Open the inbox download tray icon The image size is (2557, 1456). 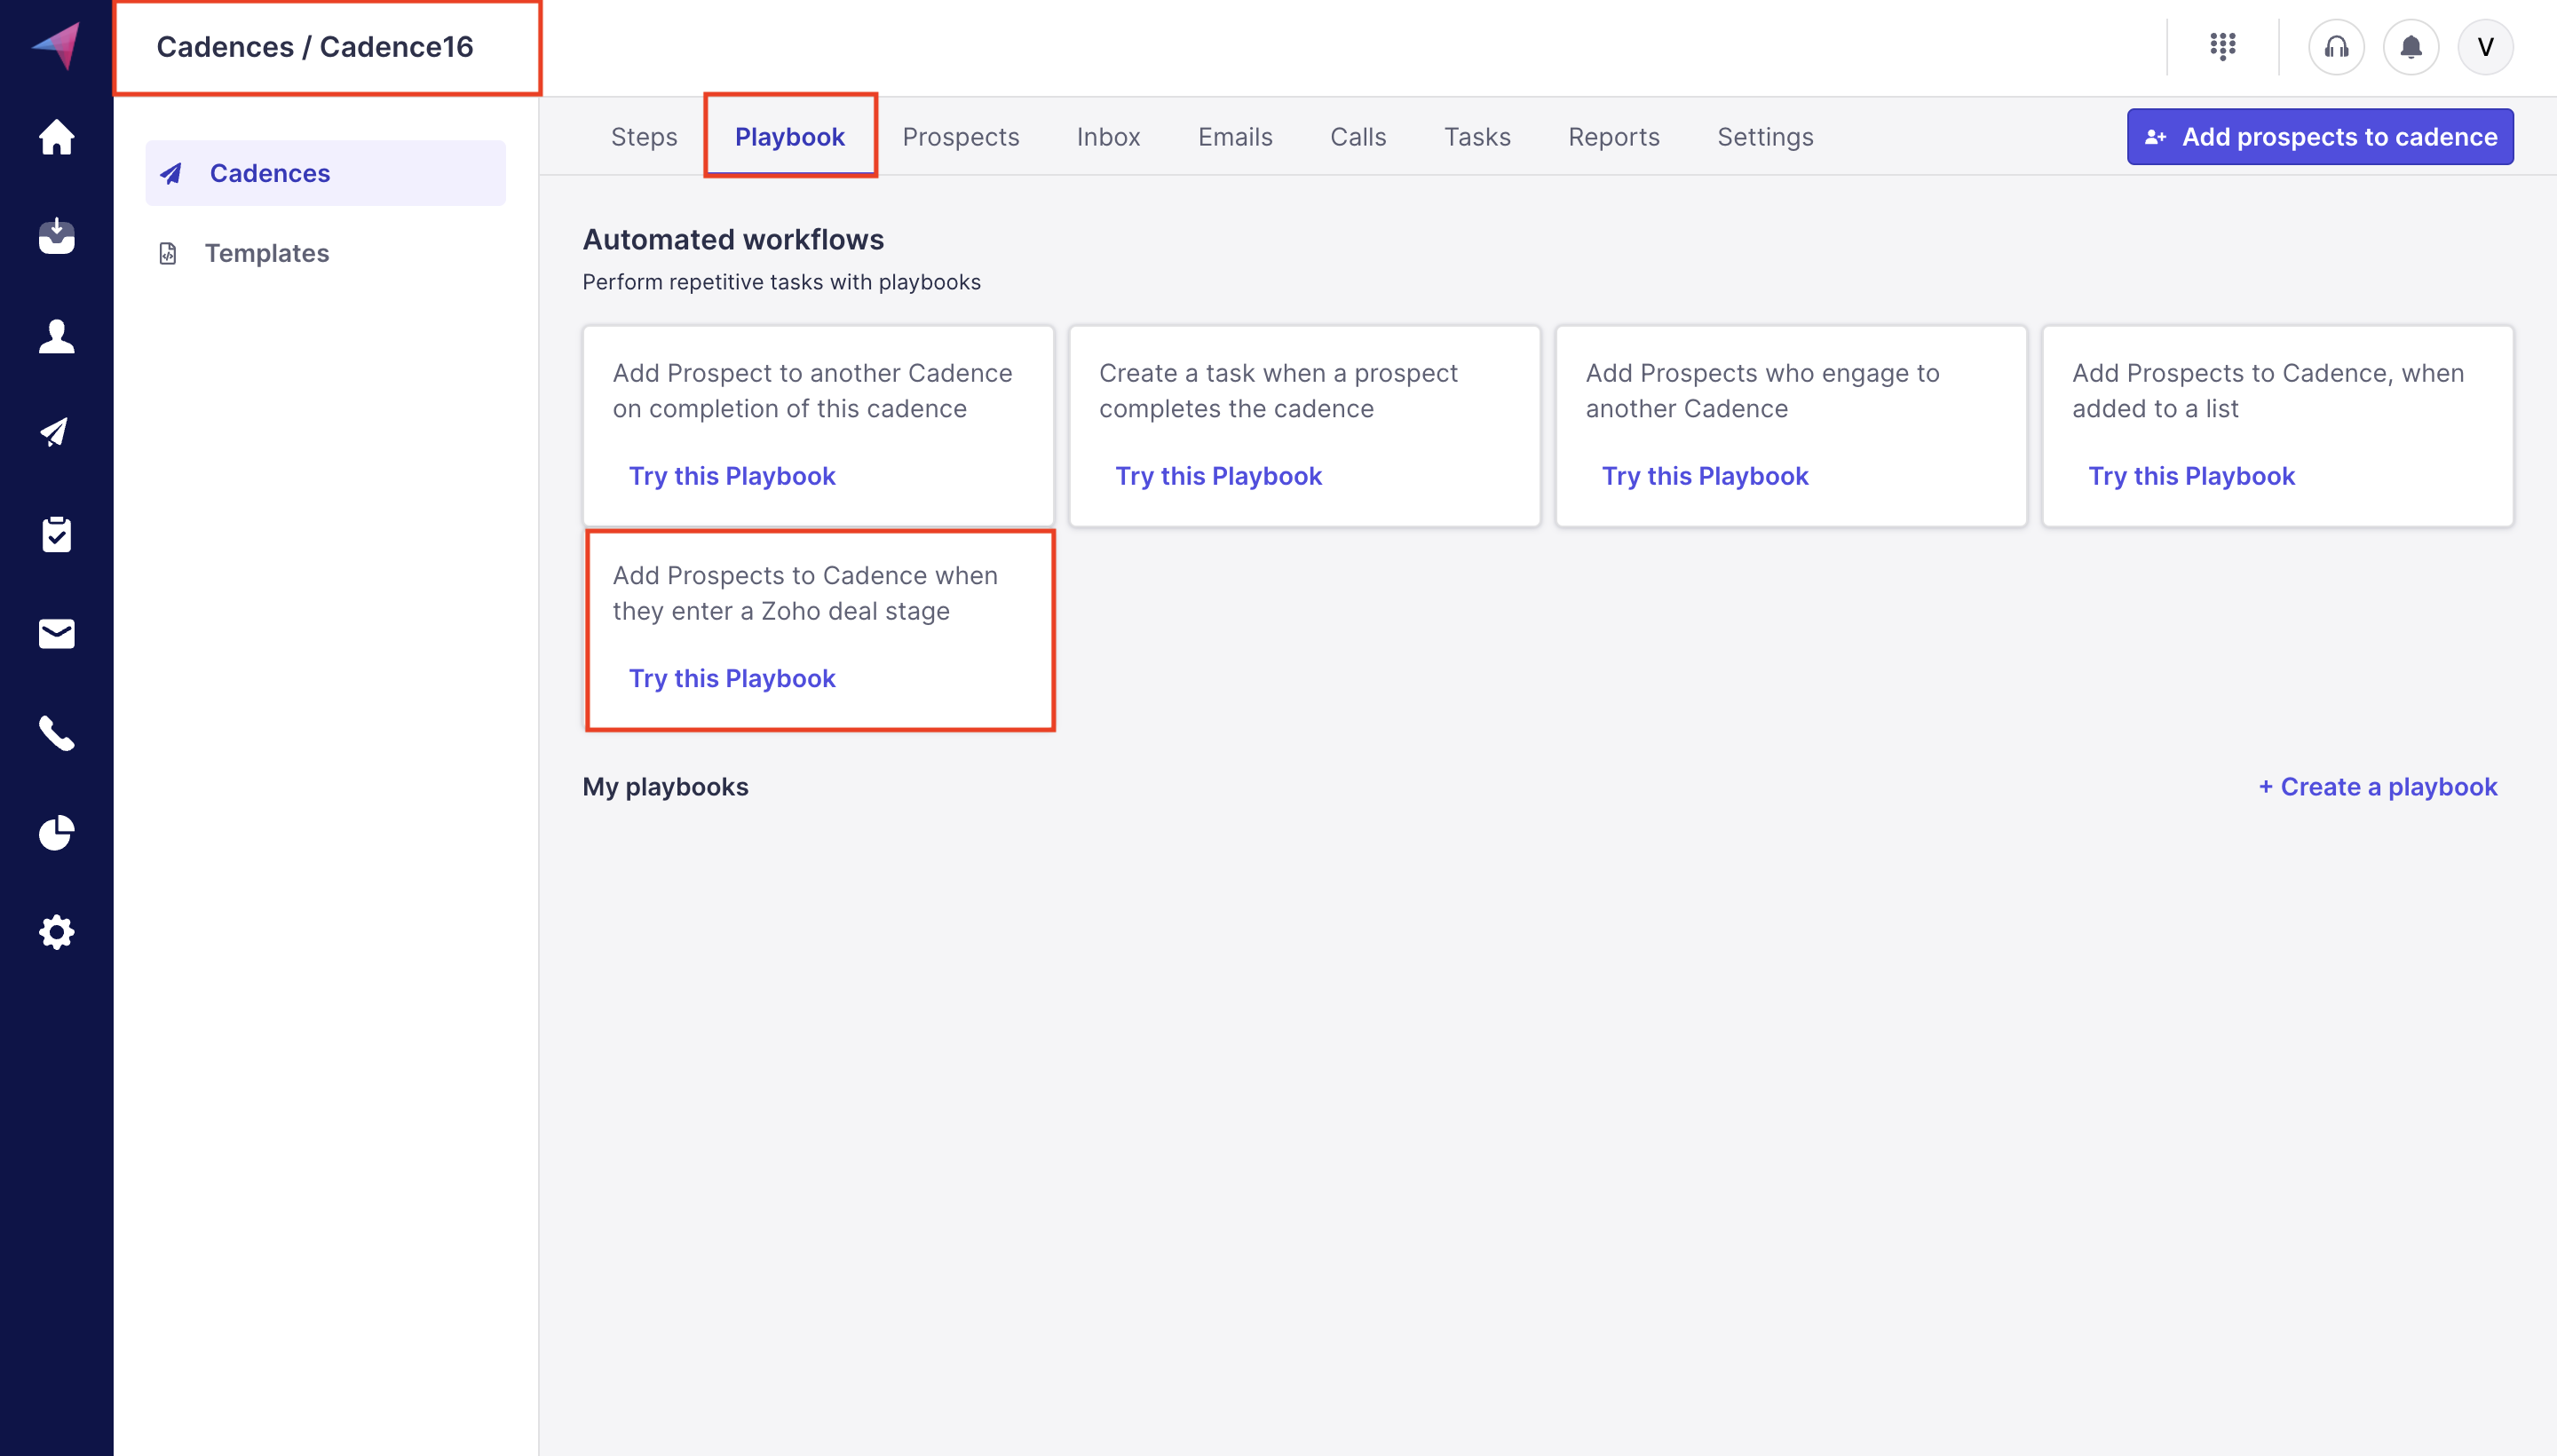pos(56,236)
